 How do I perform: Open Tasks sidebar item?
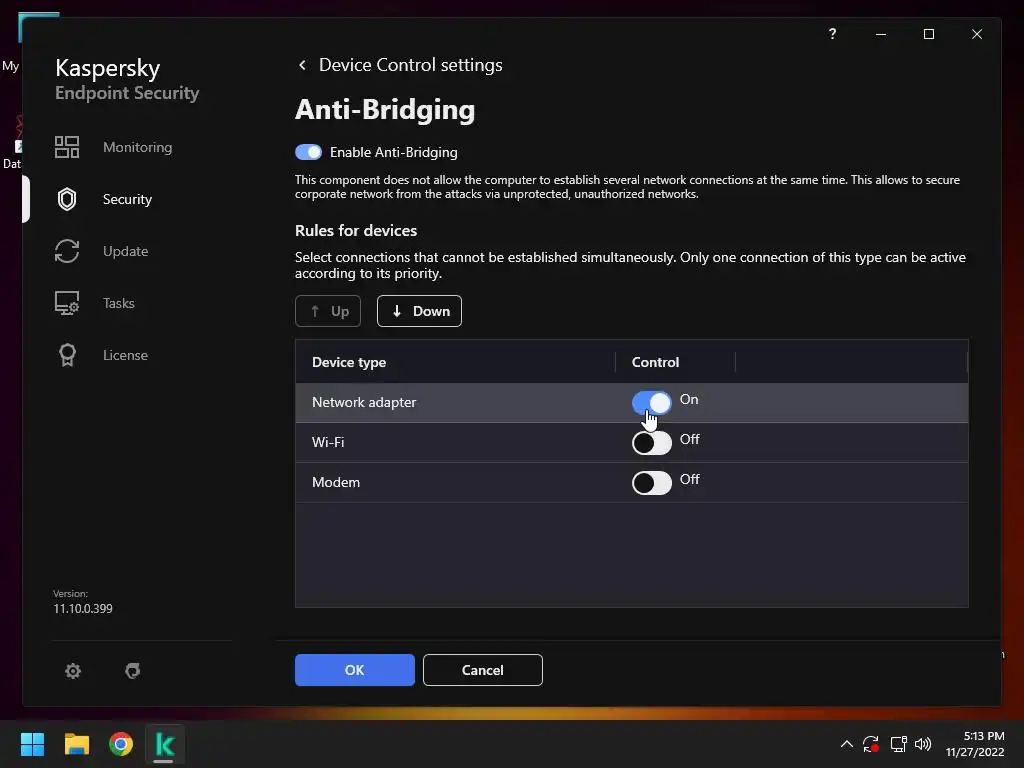pos(119,303)
